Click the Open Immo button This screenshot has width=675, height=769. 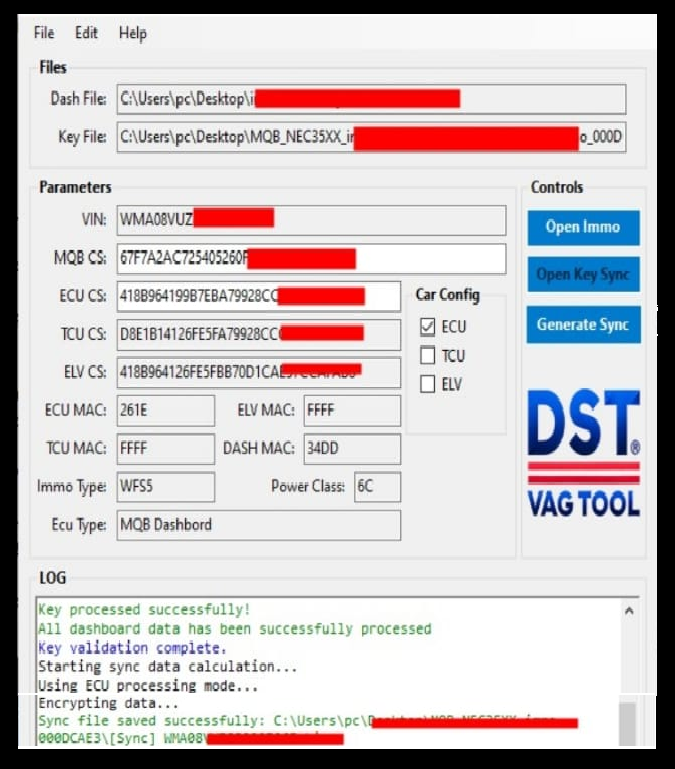pyautogui.click(x=583, y=227)
